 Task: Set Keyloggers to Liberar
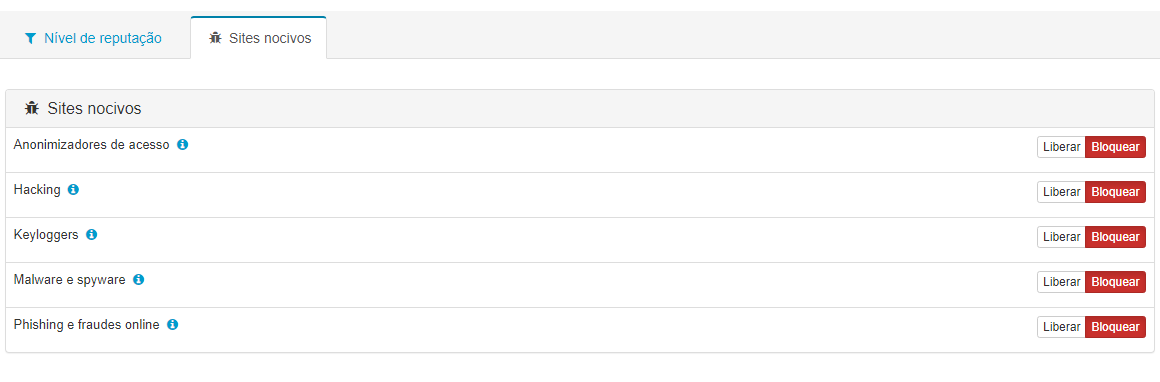[1061, 237]
